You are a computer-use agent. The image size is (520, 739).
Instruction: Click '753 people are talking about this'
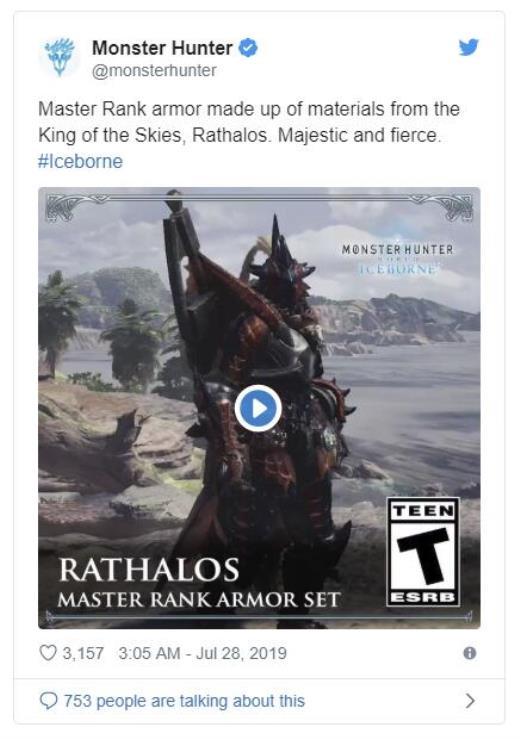(184, 701)
